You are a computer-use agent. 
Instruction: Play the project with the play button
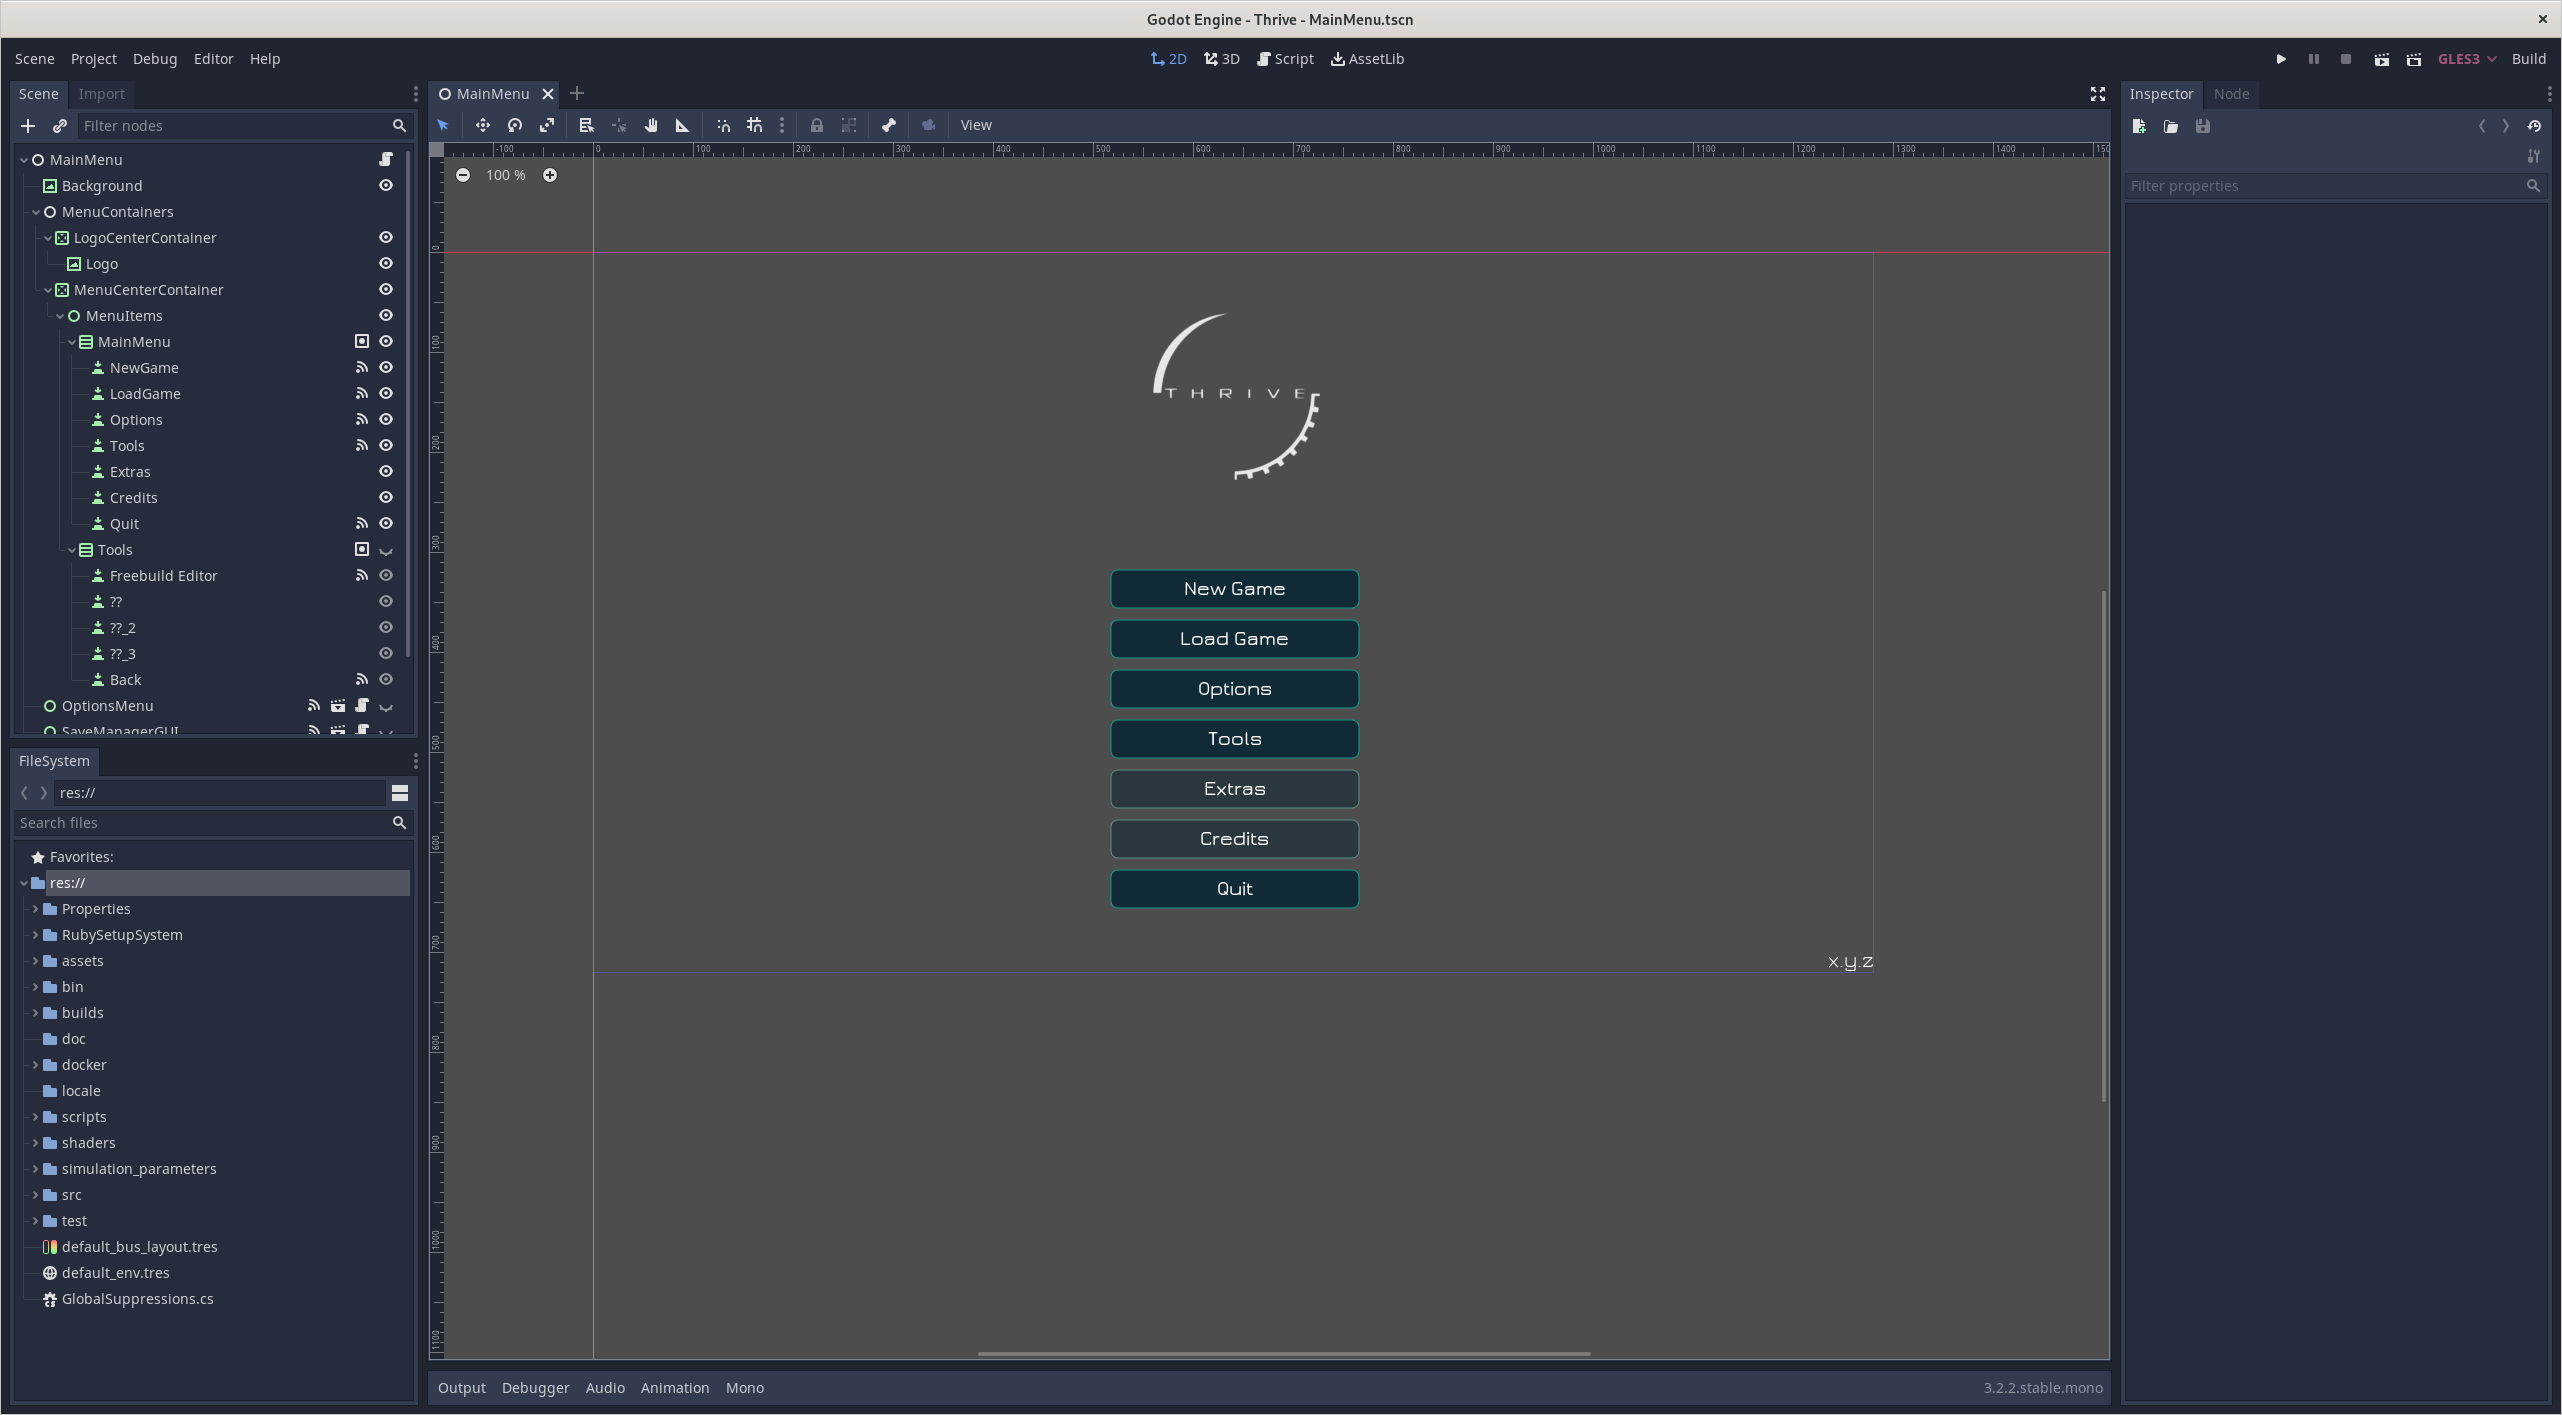2281,59
